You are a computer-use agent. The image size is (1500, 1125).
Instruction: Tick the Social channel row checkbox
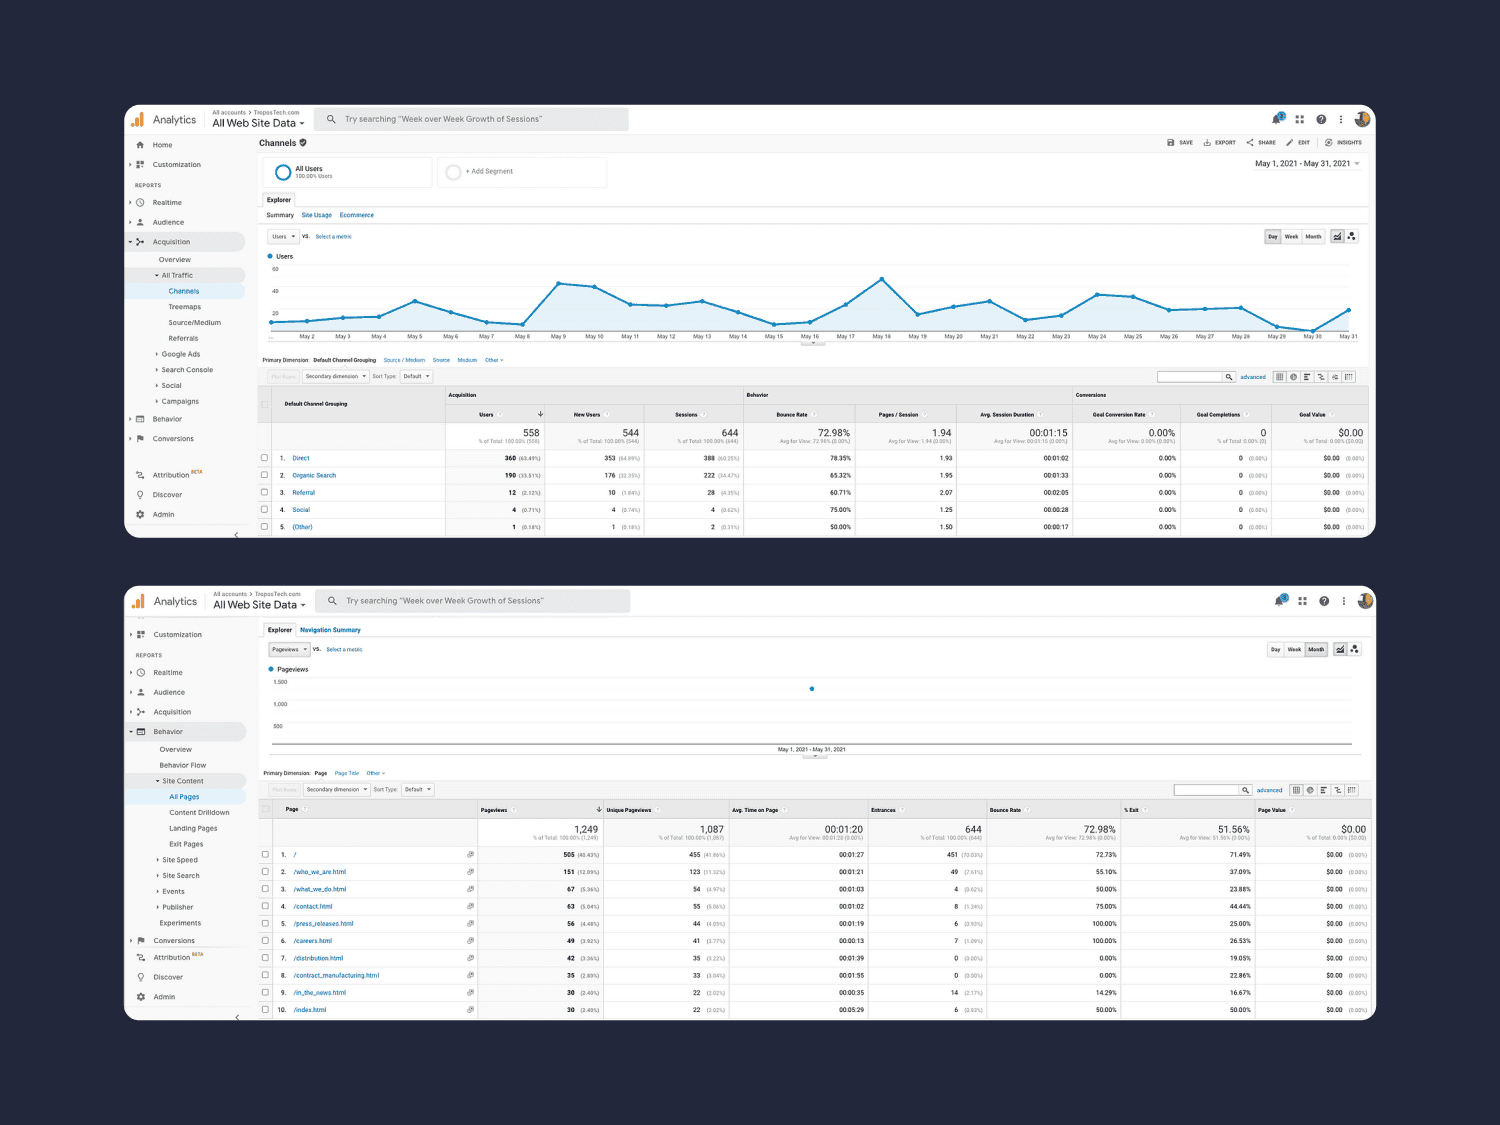[265, 509]
